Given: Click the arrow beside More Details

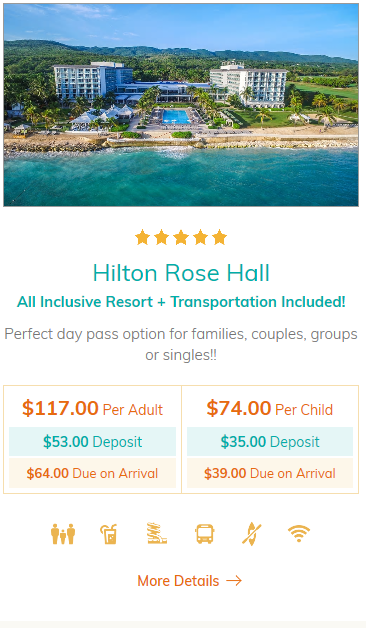Looking at the screenshot, I should (x=234, y=581).
